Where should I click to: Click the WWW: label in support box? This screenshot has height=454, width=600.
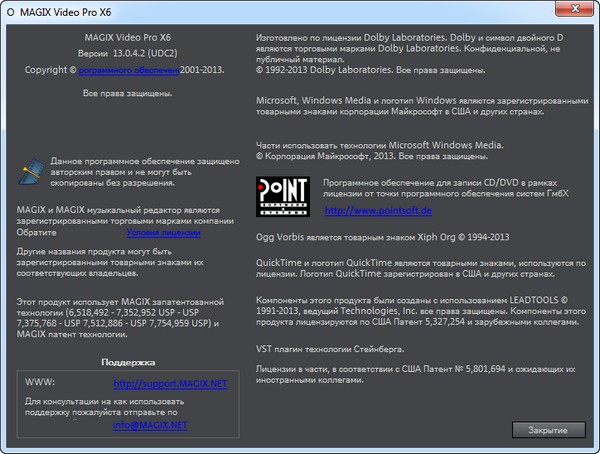(x=40, y=382)
